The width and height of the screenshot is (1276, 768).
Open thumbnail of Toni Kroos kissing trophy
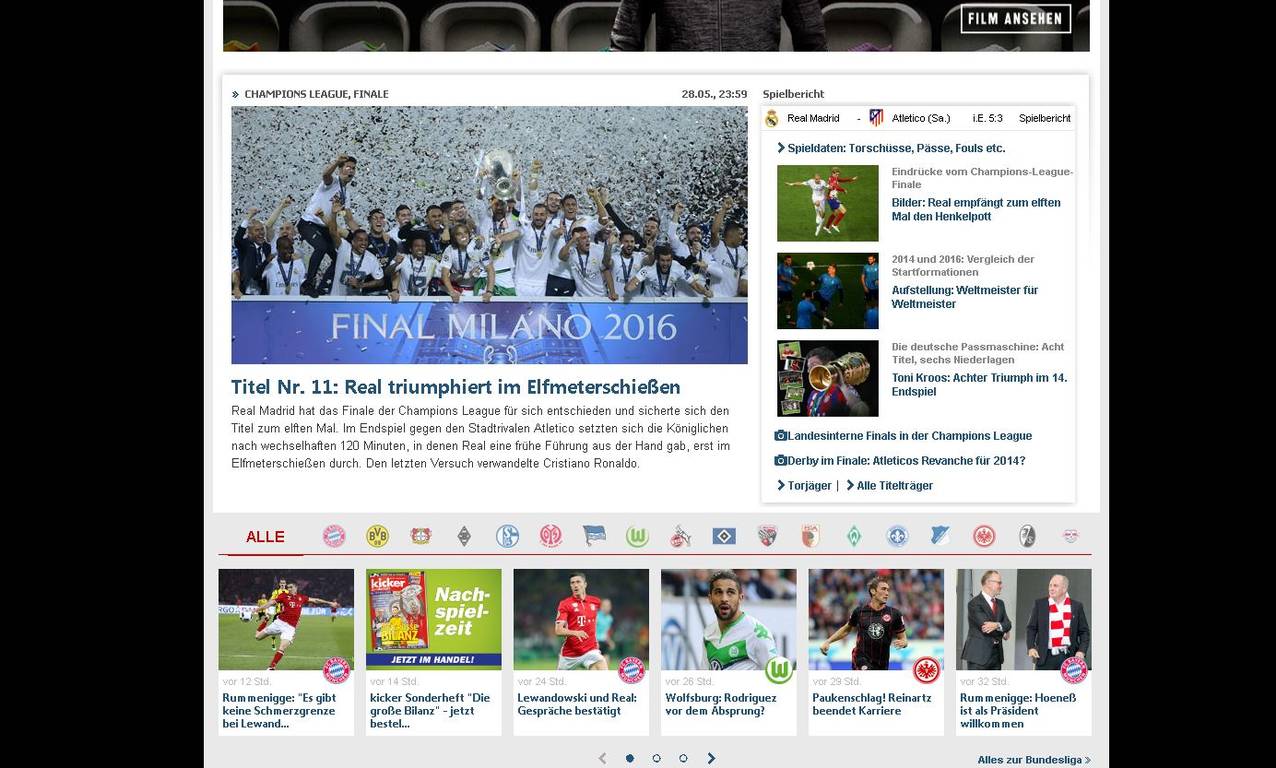[828, 378]
